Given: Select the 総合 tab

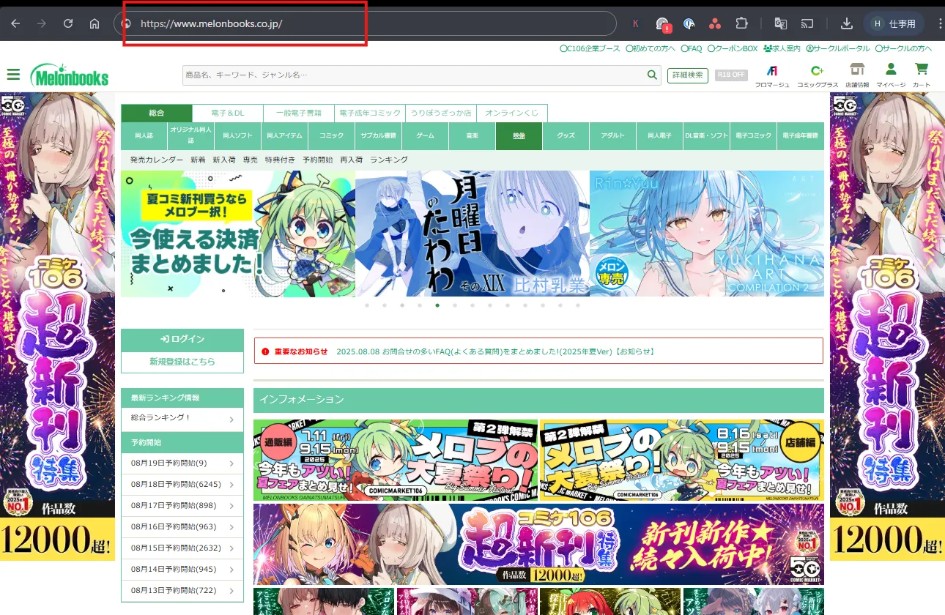Looking at the screenshot, I should [157, 113].
